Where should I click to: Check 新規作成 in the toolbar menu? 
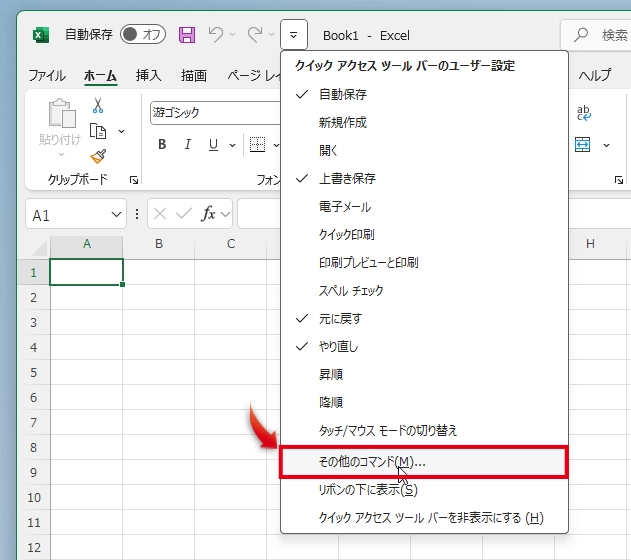click(424, 122)
